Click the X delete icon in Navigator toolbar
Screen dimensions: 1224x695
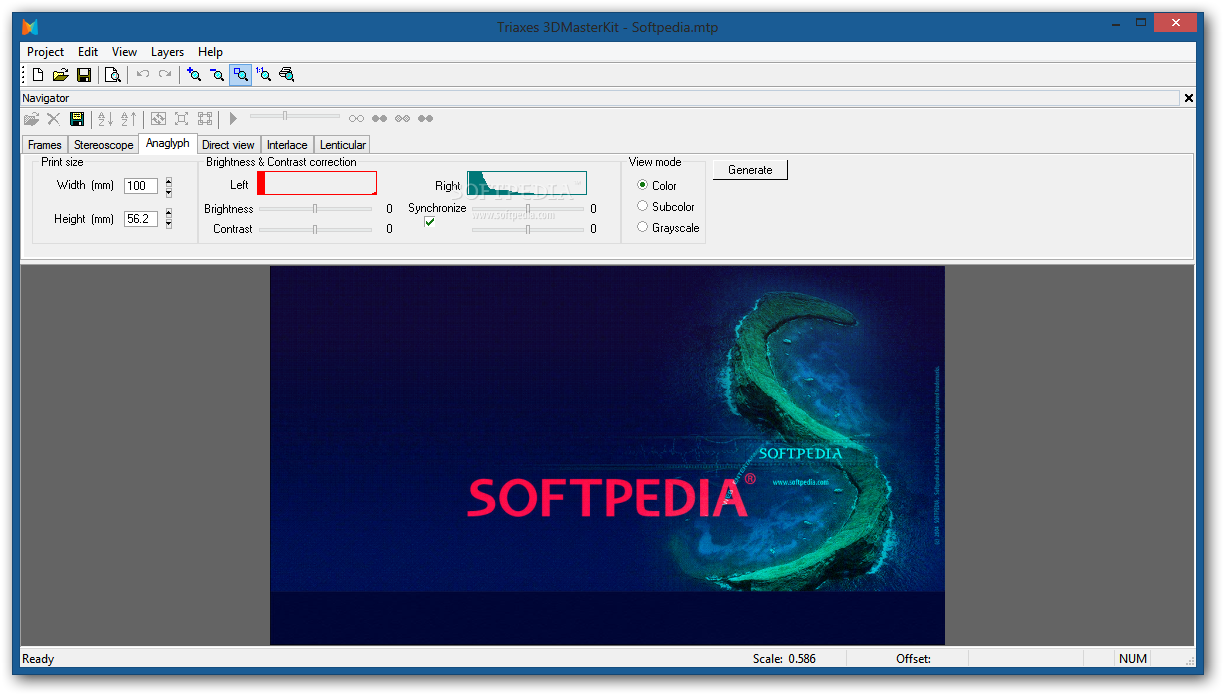tap(54, 119)
